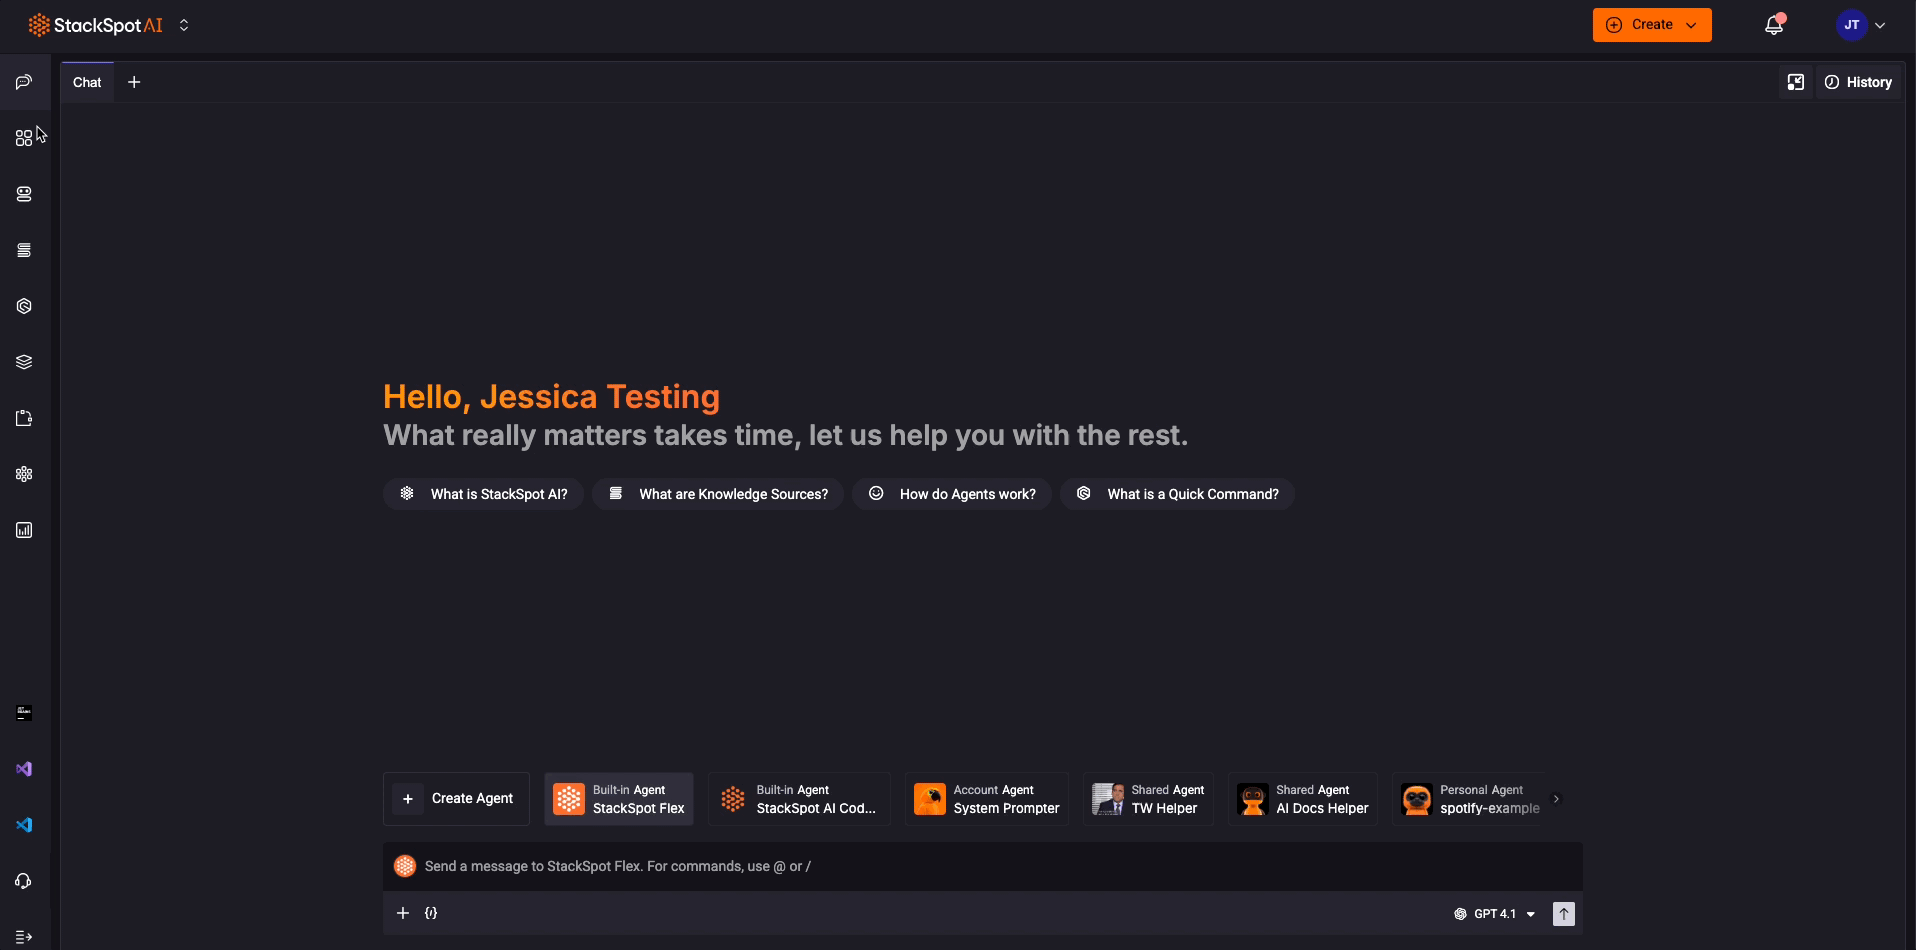This screenshot has height=950, width=1916.
Task: Expand the workspace switcher next to StackSpot AI logo
Action: click(184, 25)
